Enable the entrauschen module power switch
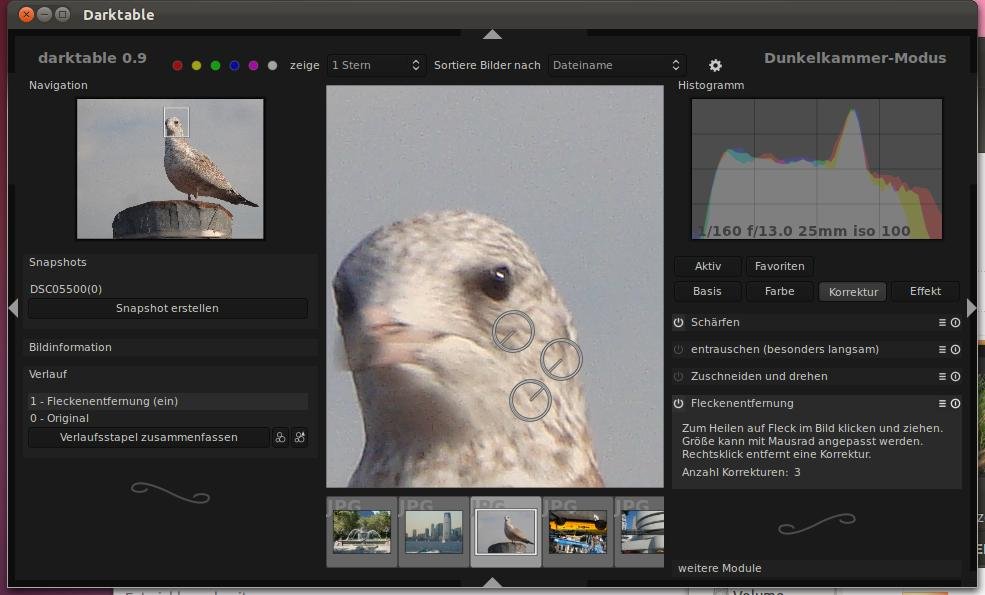The image size is (985, 595). click(x=678, y=350)
